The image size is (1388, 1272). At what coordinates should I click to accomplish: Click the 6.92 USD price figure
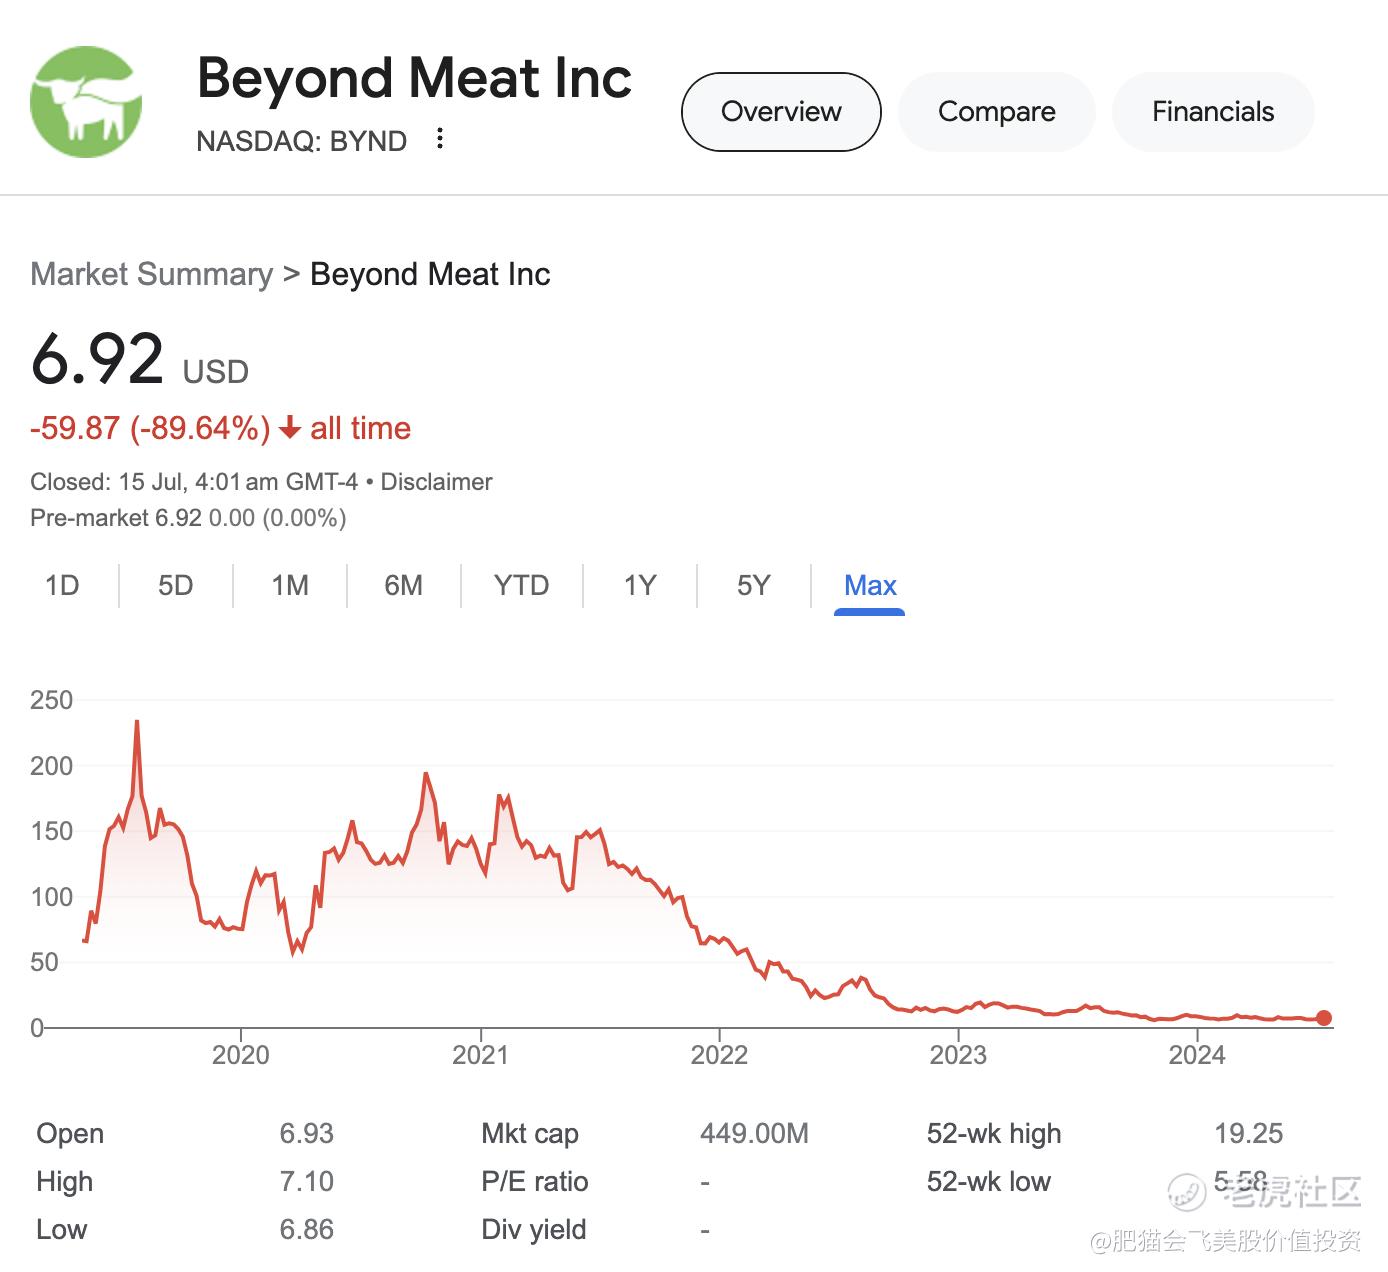[x=98, y=360]
